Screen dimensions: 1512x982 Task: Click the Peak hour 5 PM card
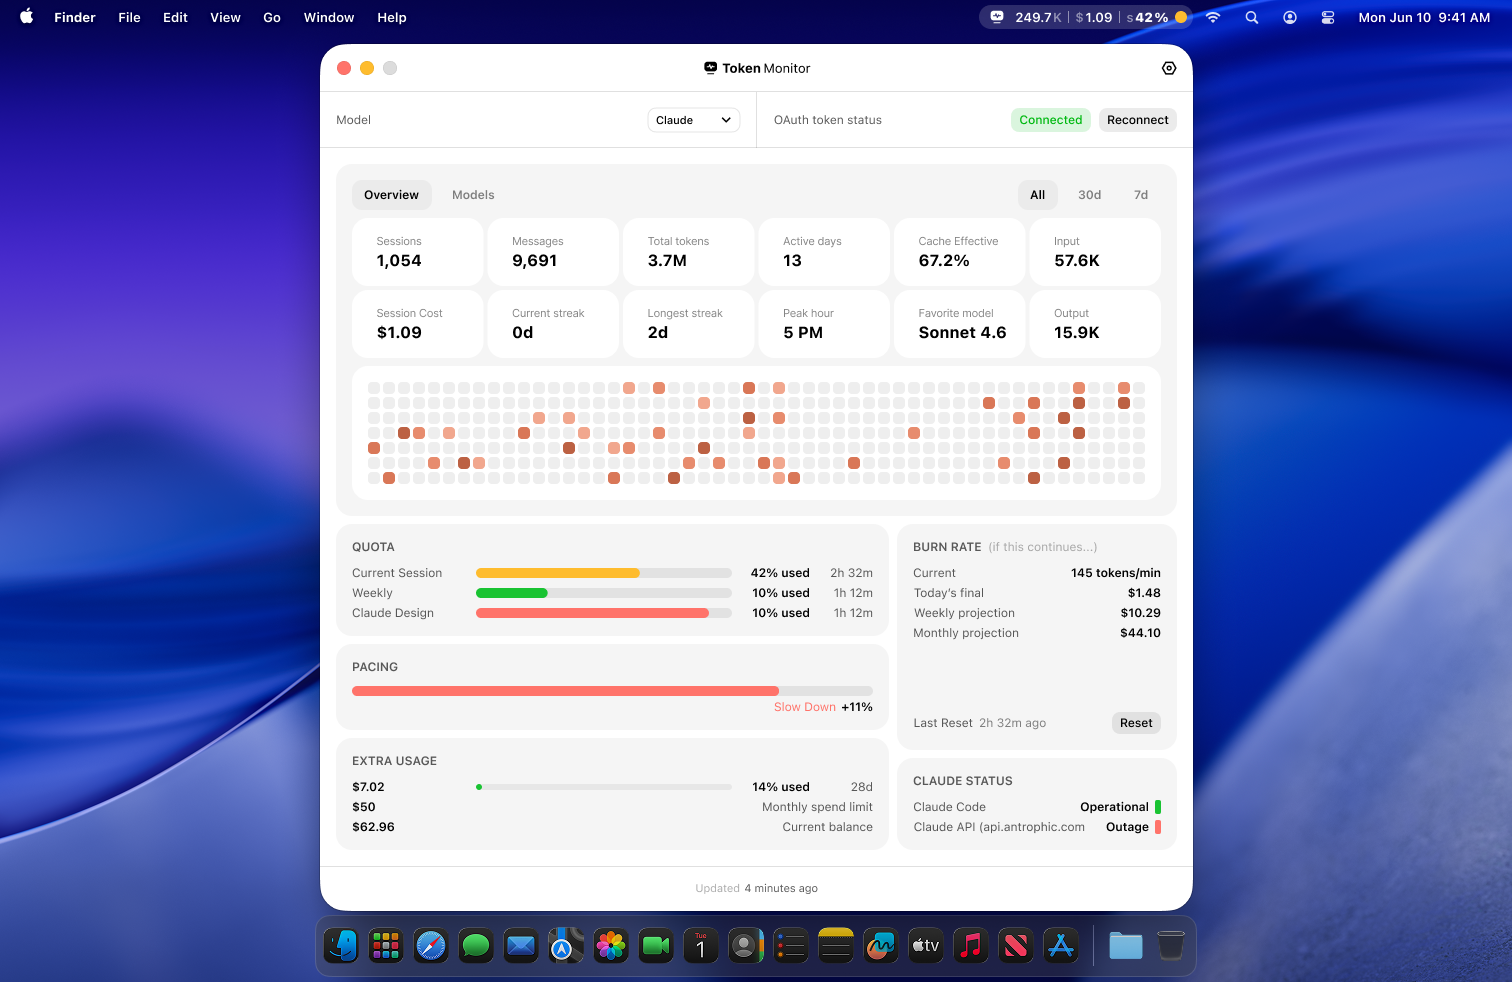tap(824, 324)
